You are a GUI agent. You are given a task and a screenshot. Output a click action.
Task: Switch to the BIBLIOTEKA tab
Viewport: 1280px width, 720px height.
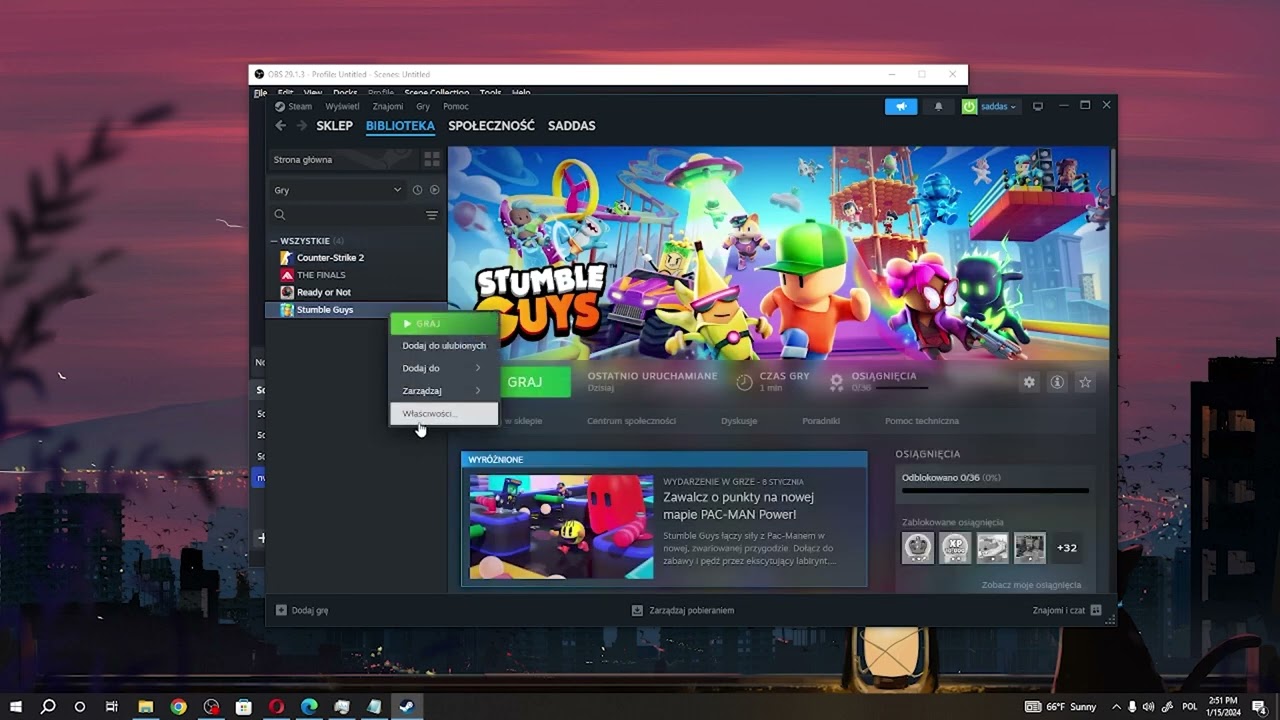coord(400,126)
